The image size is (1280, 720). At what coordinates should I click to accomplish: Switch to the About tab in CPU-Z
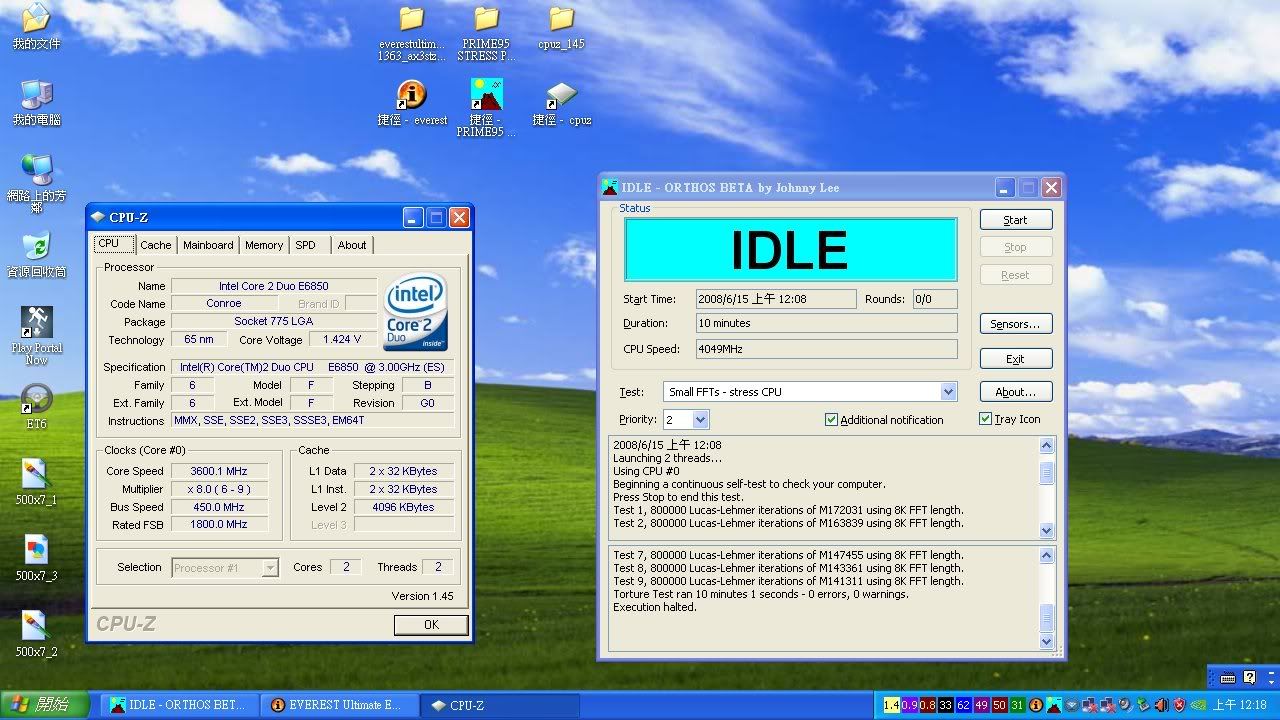click(352, 245)
